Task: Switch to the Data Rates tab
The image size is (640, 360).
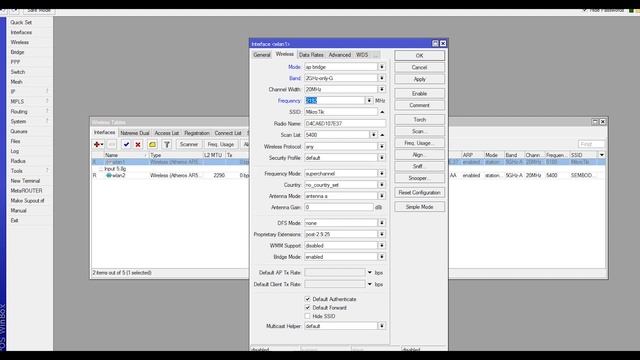Action: point(311,55)
